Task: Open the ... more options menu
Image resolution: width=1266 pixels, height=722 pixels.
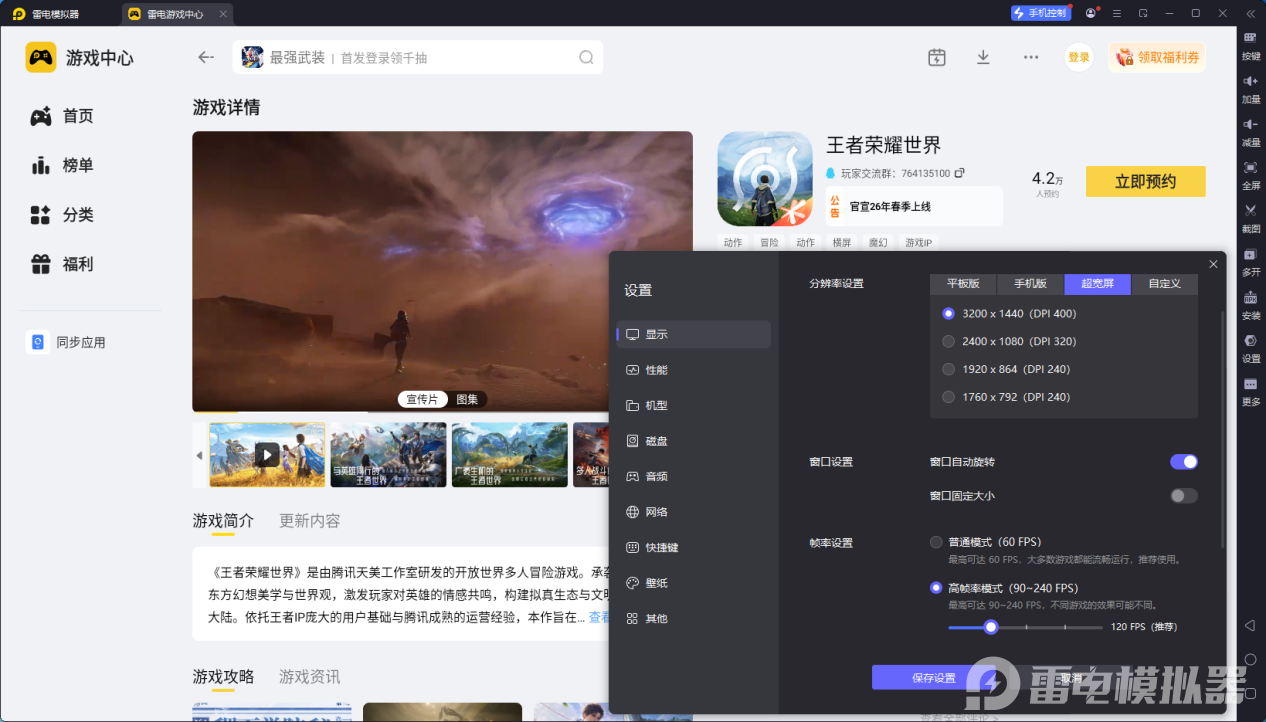Action: point(1030,57)
